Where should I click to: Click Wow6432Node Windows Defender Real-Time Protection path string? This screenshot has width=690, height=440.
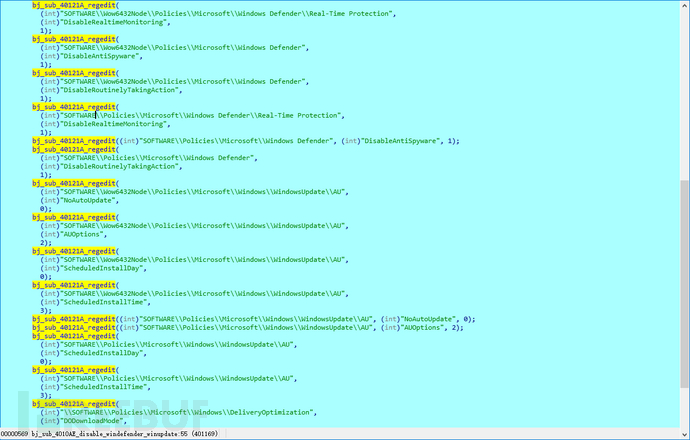pos(226,14)
